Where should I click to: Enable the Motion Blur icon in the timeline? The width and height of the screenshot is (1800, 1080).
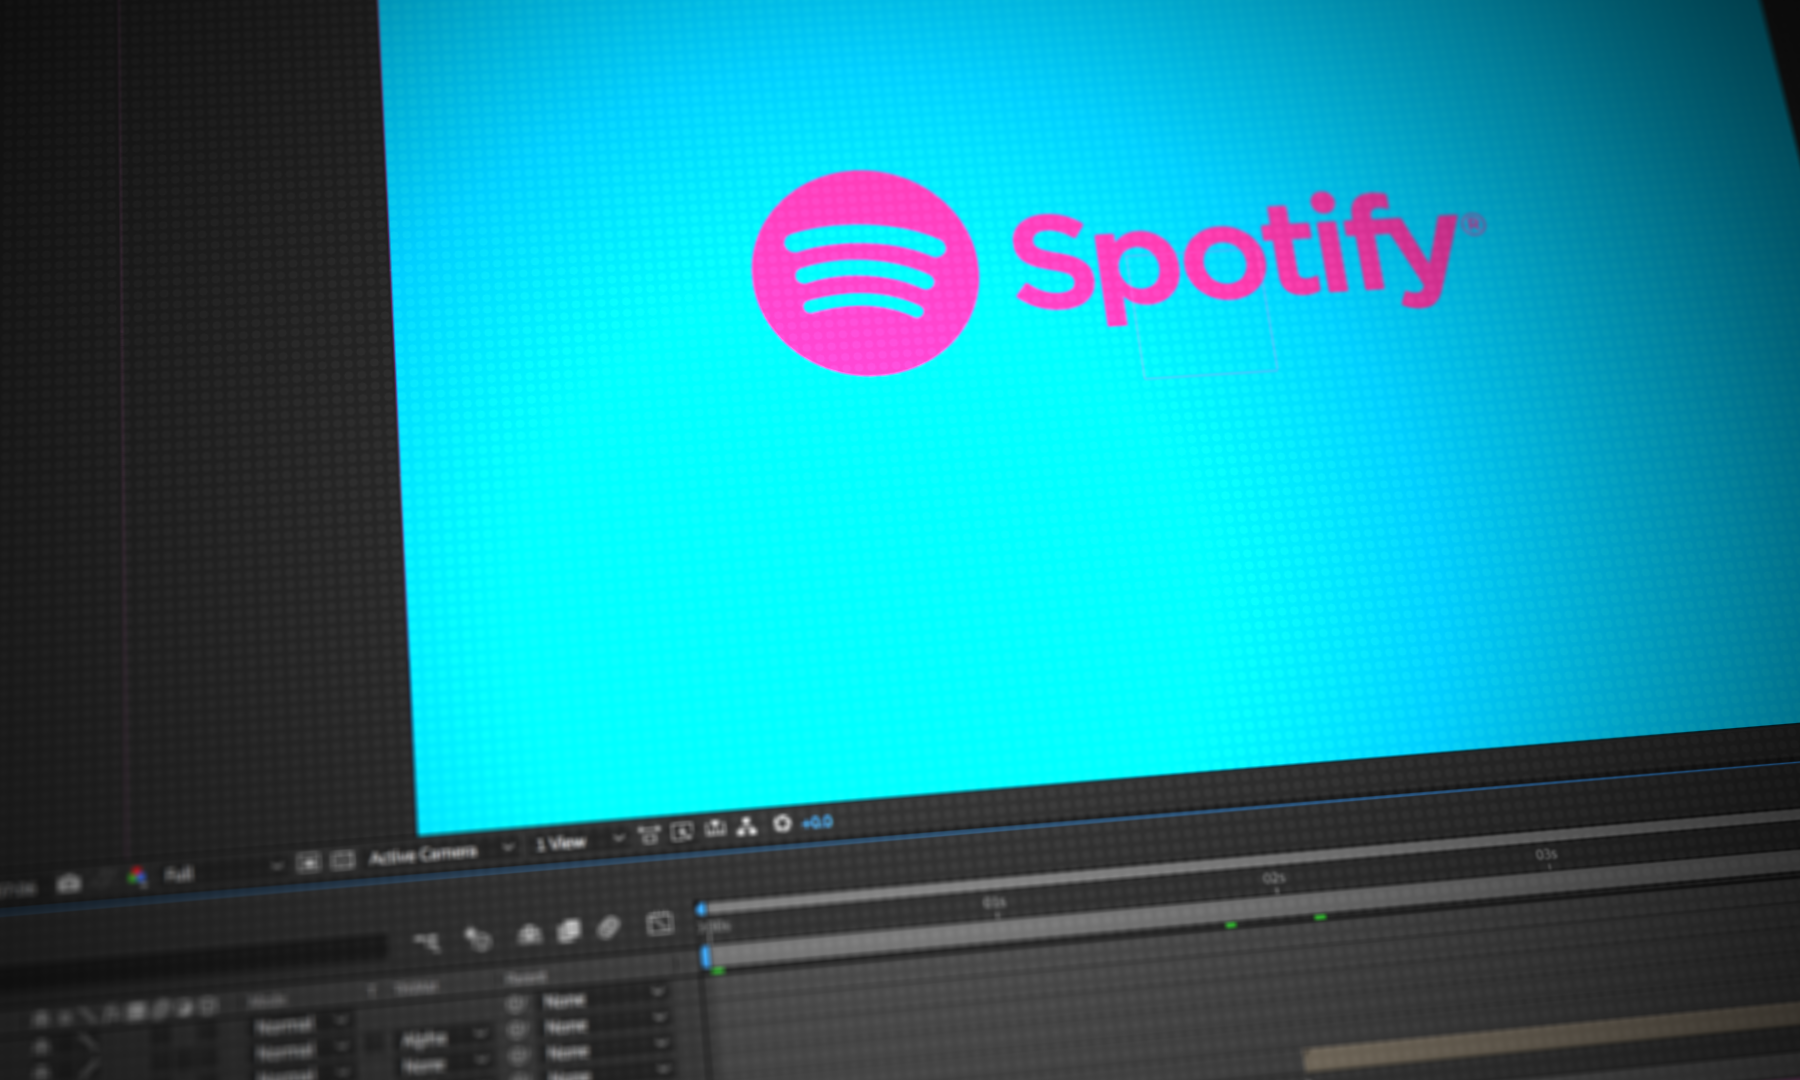[608, 928]
